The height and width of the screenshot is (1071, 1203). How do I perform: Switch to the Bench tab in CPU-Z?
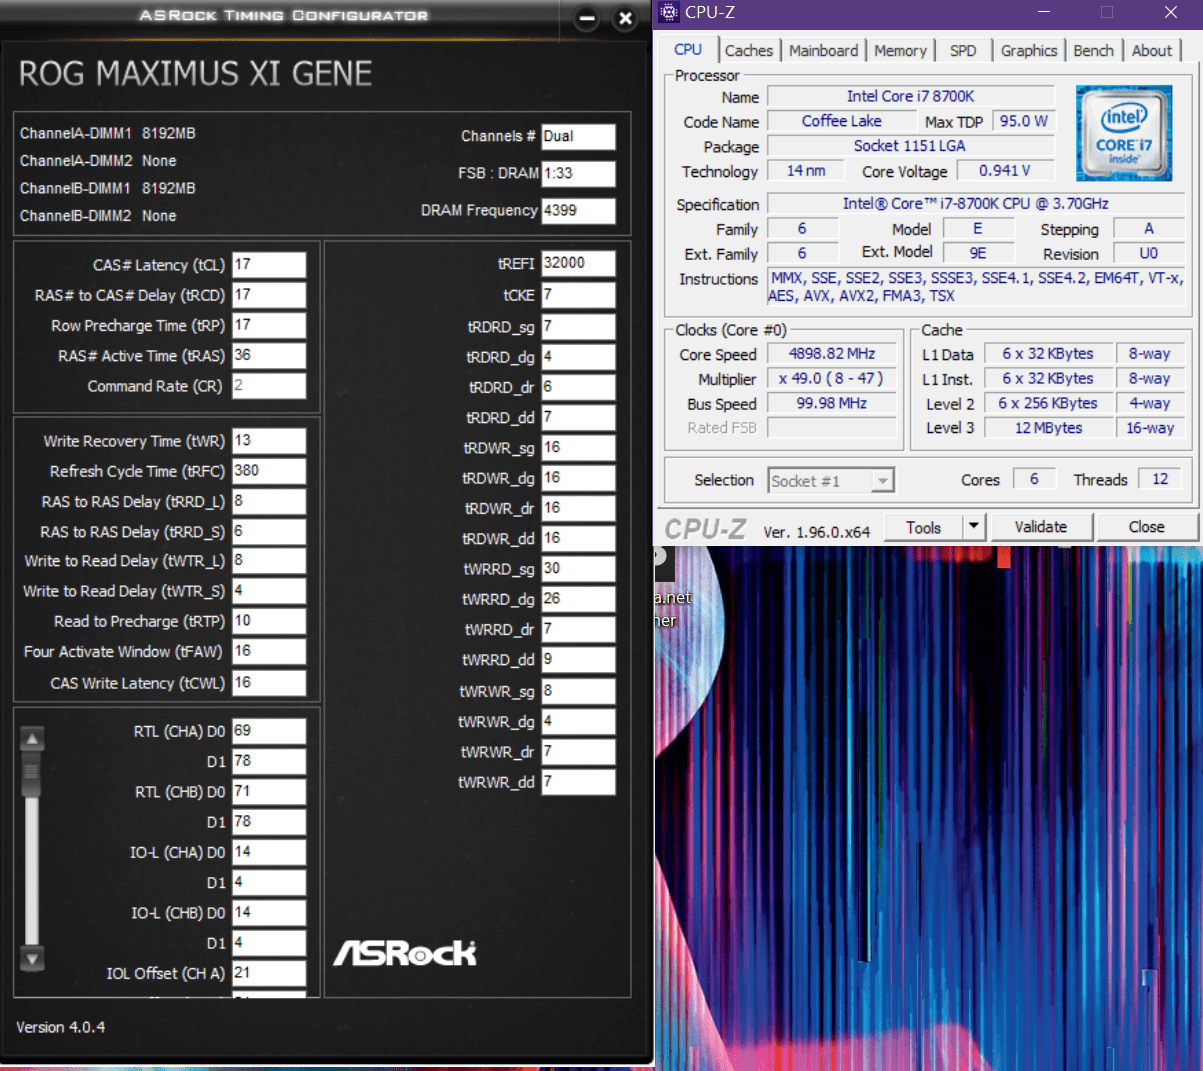coord(1093,51)
